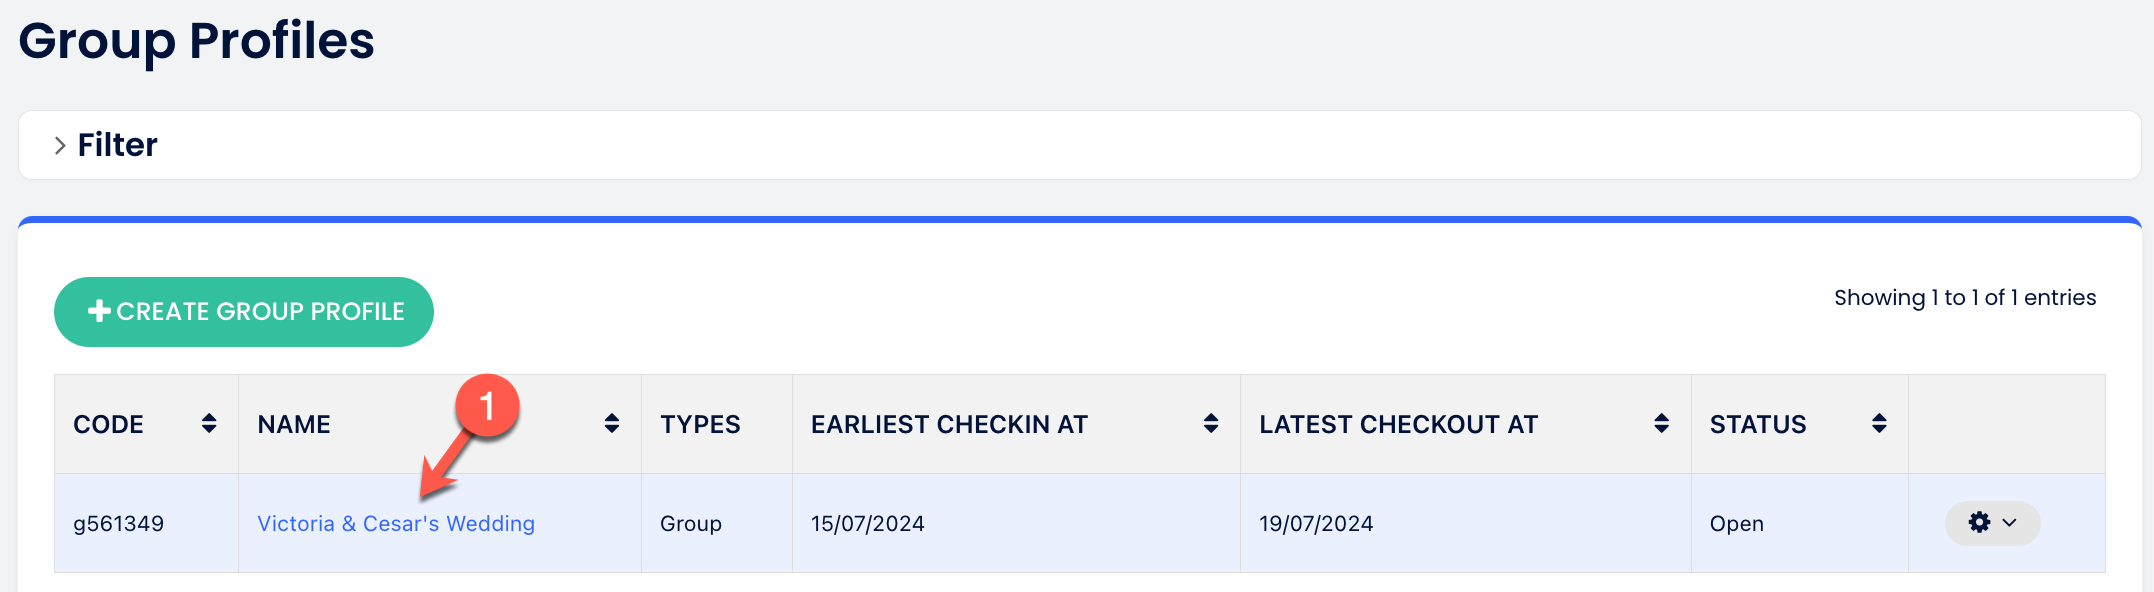Click the Types column header
The height and width of the screenshot is (592, 2154).
(700, 425)
